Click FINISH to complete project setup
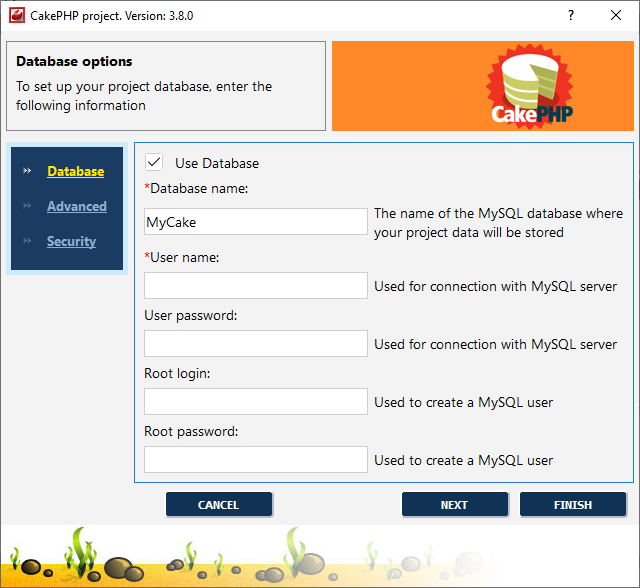 point(573,505)
